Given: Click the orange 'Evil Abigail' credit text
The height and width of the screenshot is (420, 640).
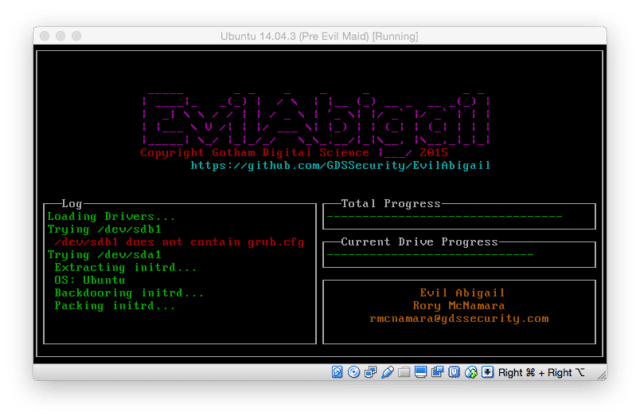Looking at the screenshot, I should [462, 293].
